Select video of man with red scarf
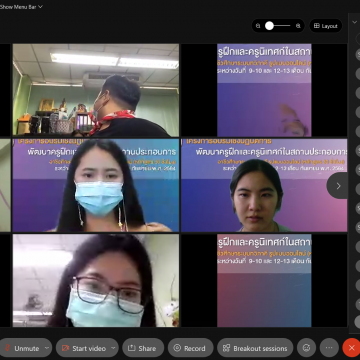 tap(96, 90)
